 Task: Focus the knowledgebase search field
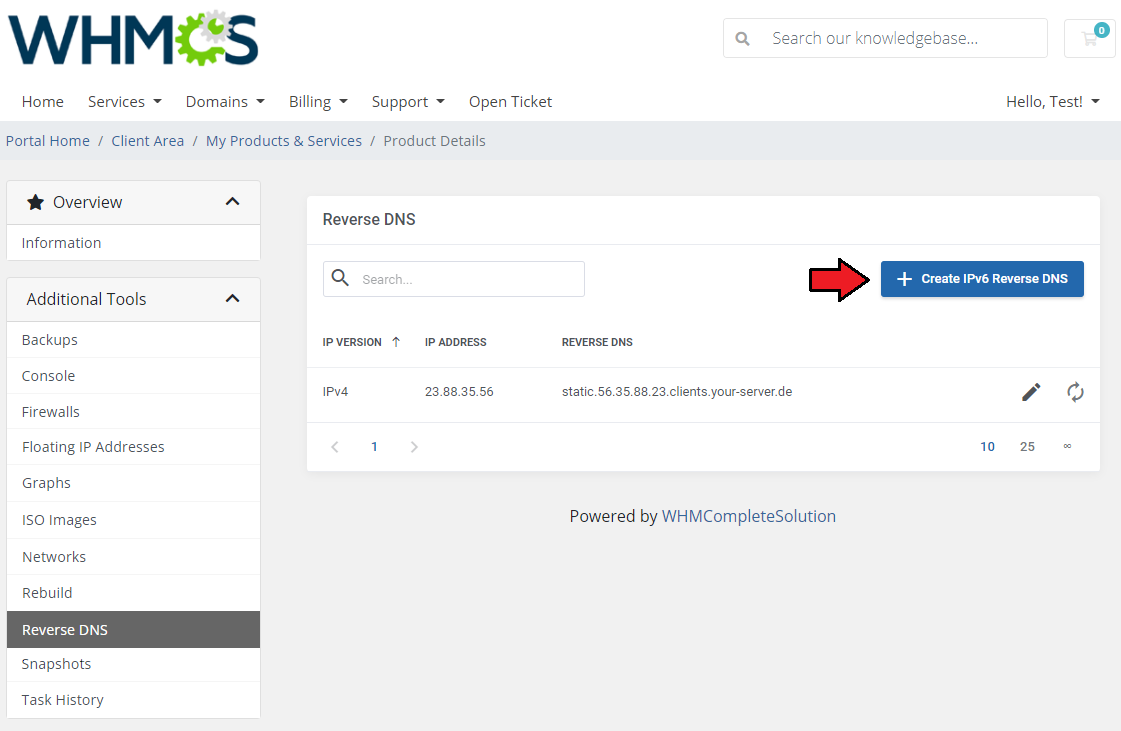886,39
